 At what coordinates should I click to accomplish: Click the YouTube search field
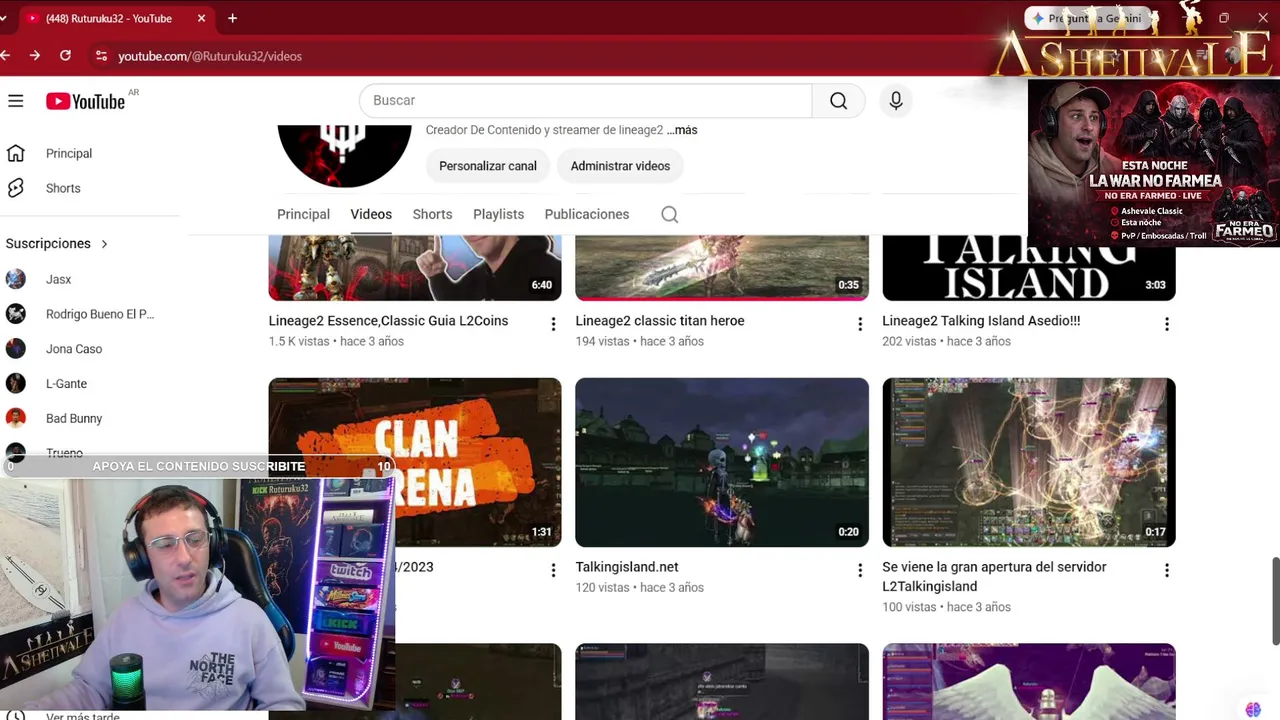pyautogui.click(x=585, y=100)
